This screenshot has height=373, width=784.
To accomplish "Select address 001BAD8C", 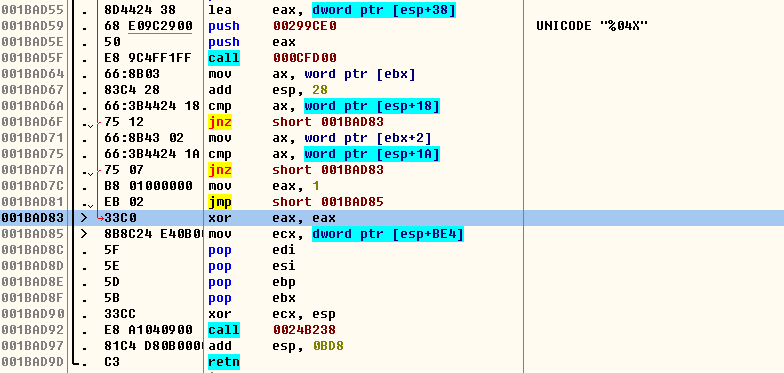I will (32, 250).
